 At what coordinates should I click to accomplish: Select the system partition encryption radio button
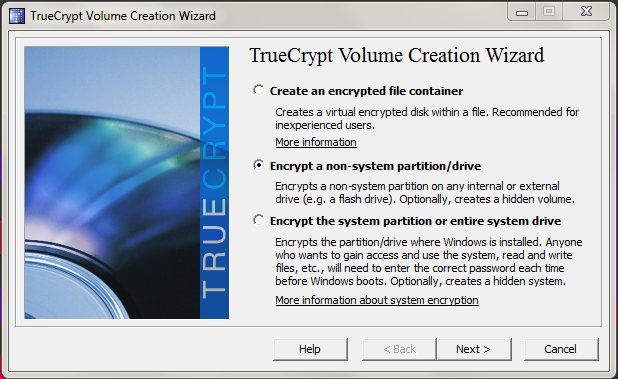259,220
